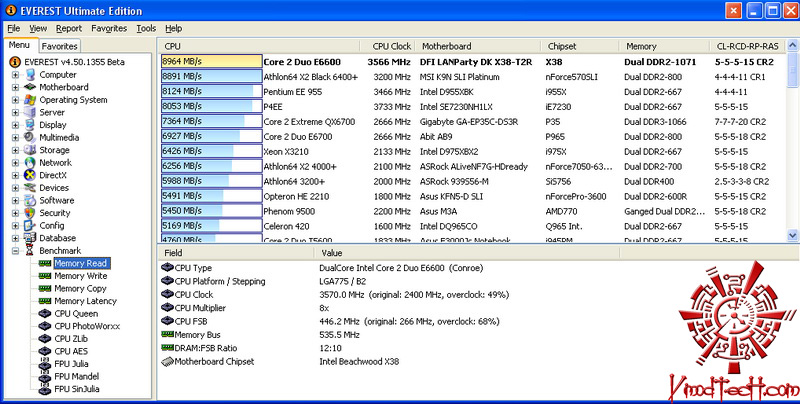Open the Favorites menu
Image resolution: width=800 pixels, height=404 pixels.
[109, 29]
